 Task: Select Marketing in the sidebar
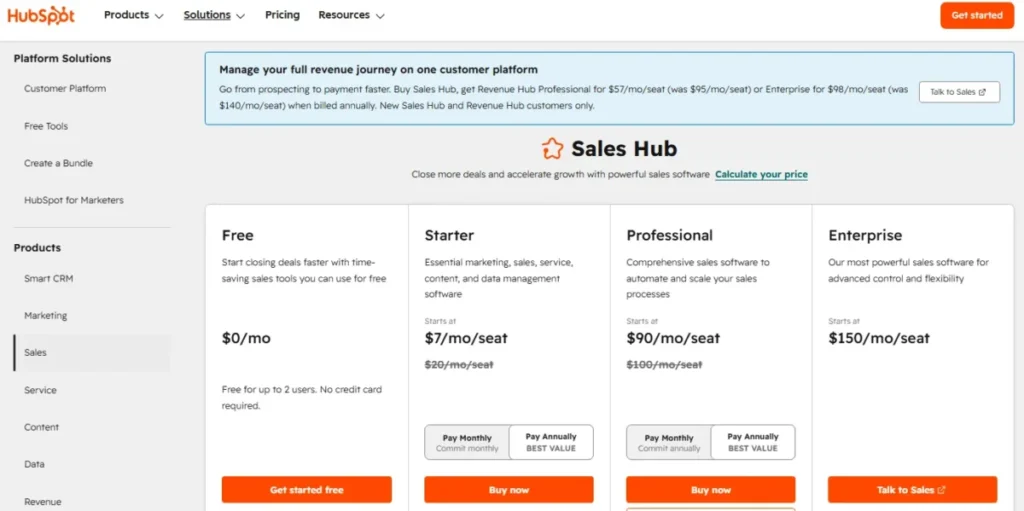click(46, 316)
